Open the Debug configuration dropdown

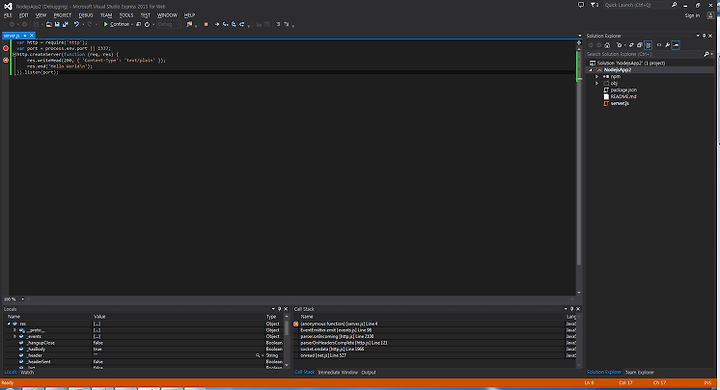pyautogui.click(x=169, y=24)
